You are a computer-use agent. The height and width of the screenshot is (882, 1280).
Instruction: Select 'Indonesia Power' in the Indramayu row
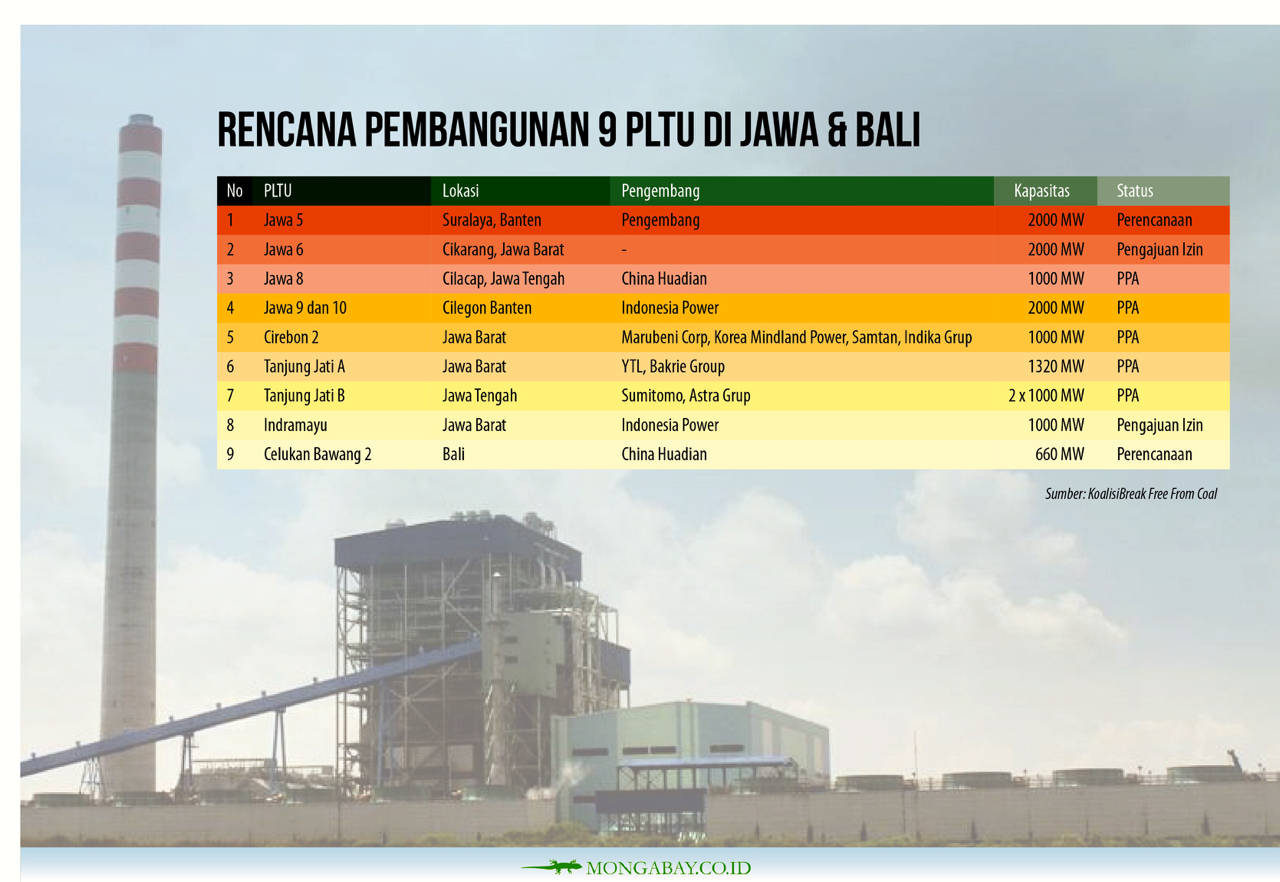670,425
